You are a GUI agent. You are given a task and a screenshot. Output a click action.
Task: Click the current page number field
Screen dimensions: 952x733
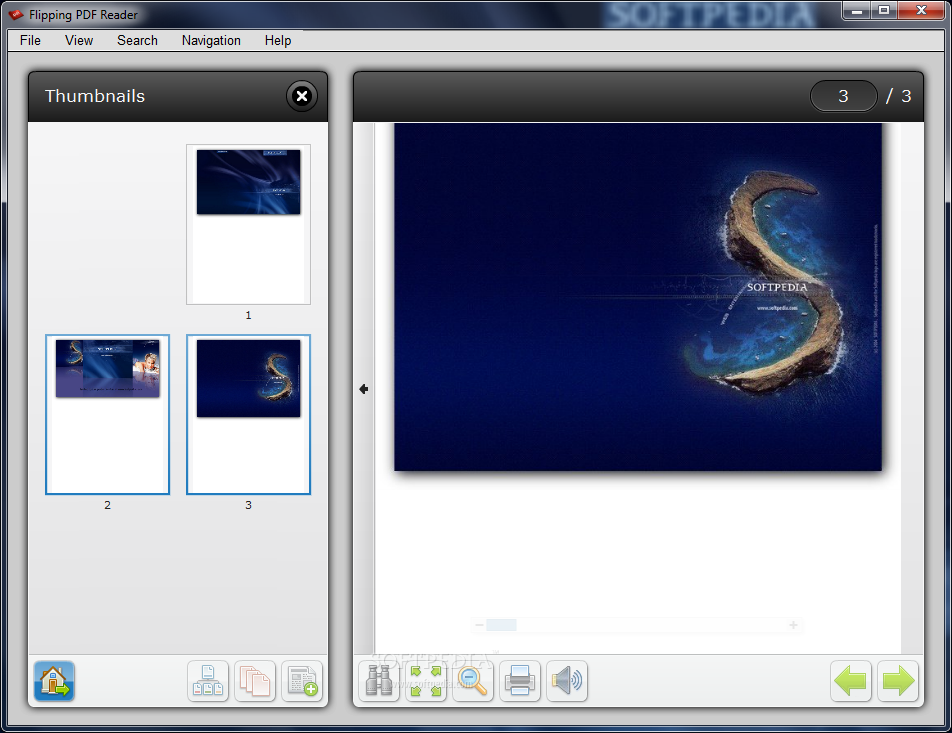843,96
